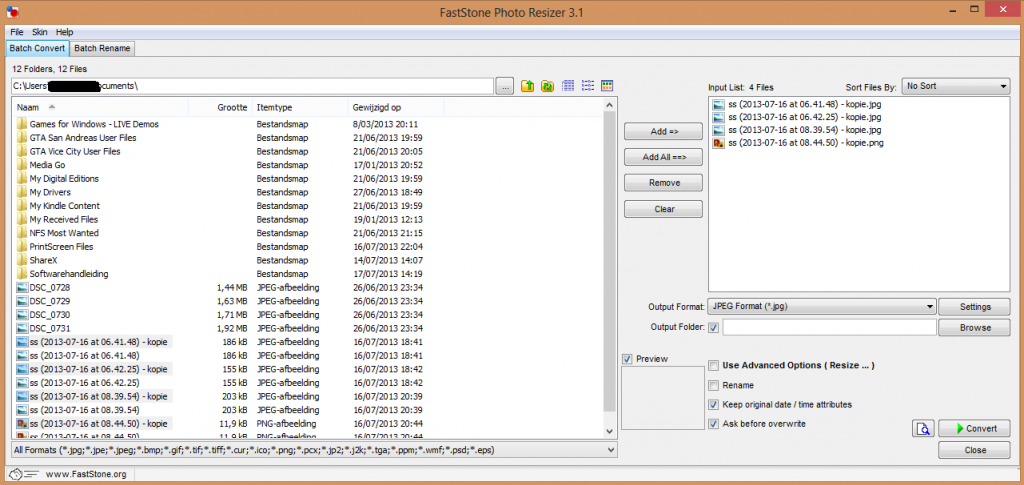
Task: Open the All Formats file filter dropdown
Action: (314, 449)
